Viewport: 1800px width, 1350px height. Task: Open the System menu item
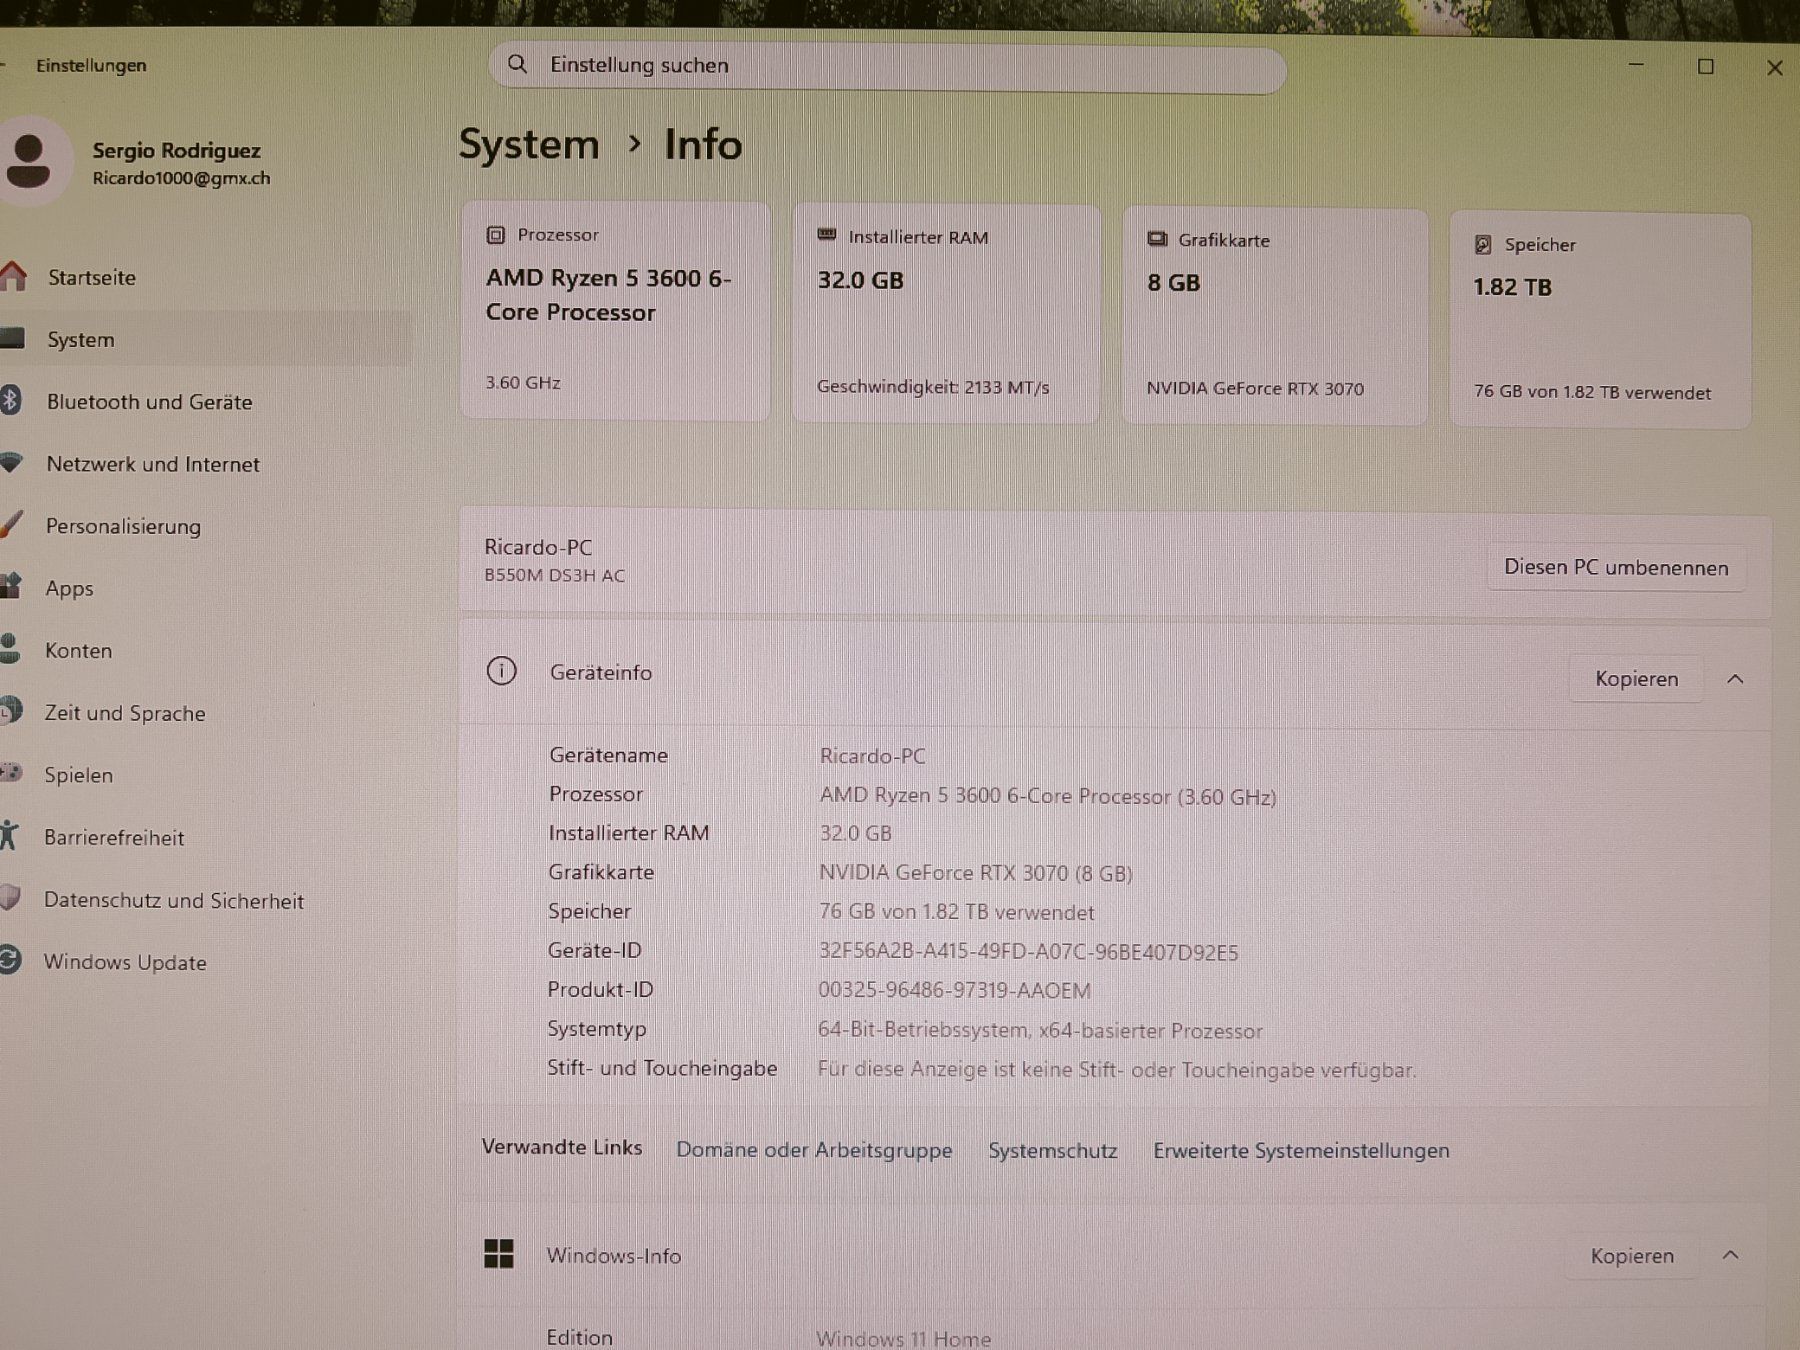(203, 339)
